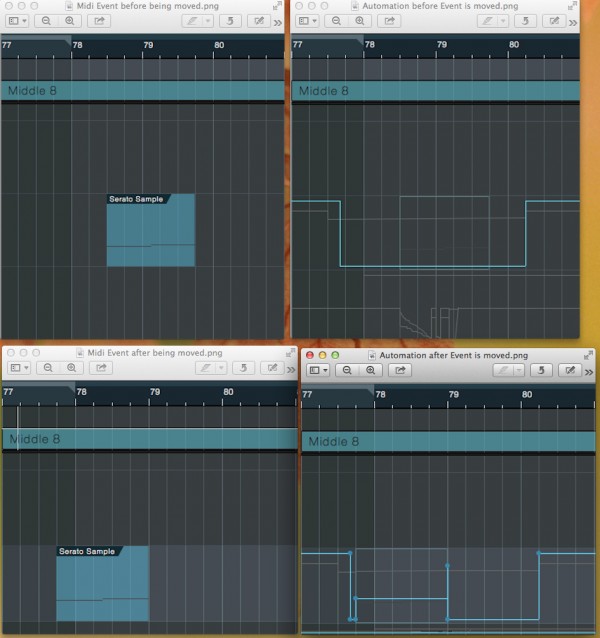This screenshot has width=600, height=638.
Task: Click bar 80 on Automation before Event ruler
Action: point(514,44)
